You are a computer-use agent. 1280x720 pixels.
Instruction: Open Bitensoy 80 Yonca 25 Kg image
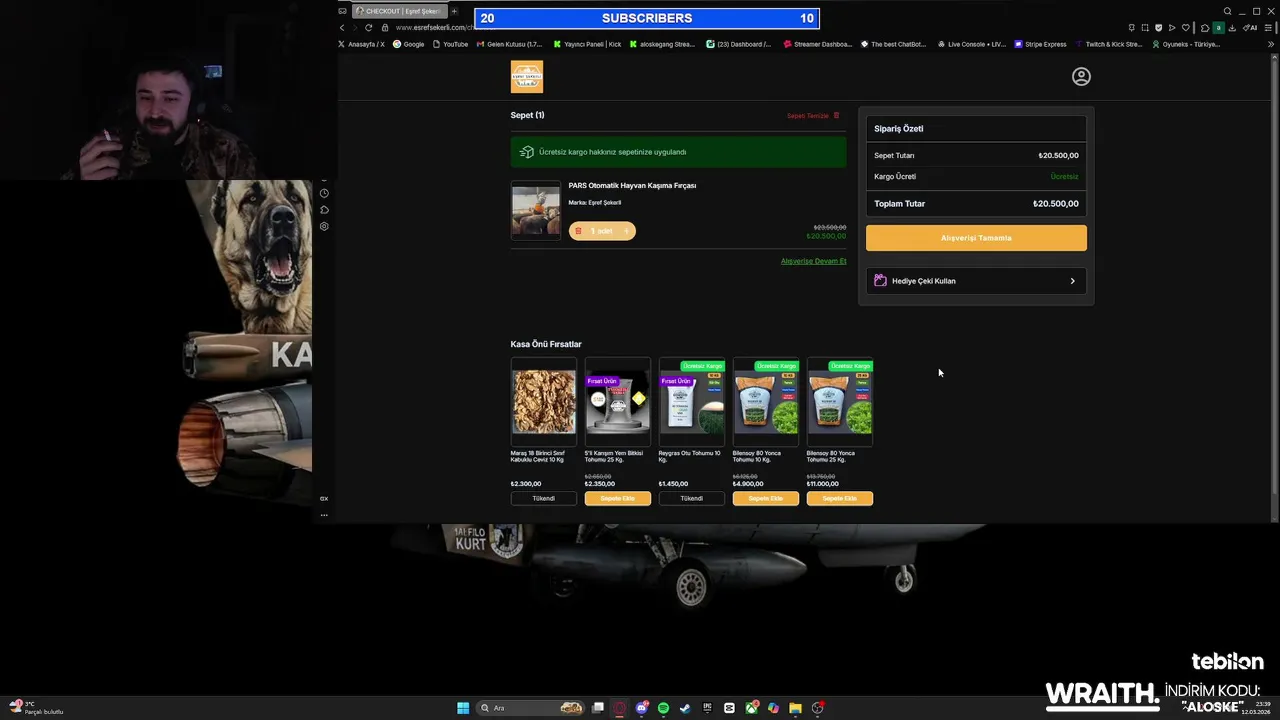[839, 401]
